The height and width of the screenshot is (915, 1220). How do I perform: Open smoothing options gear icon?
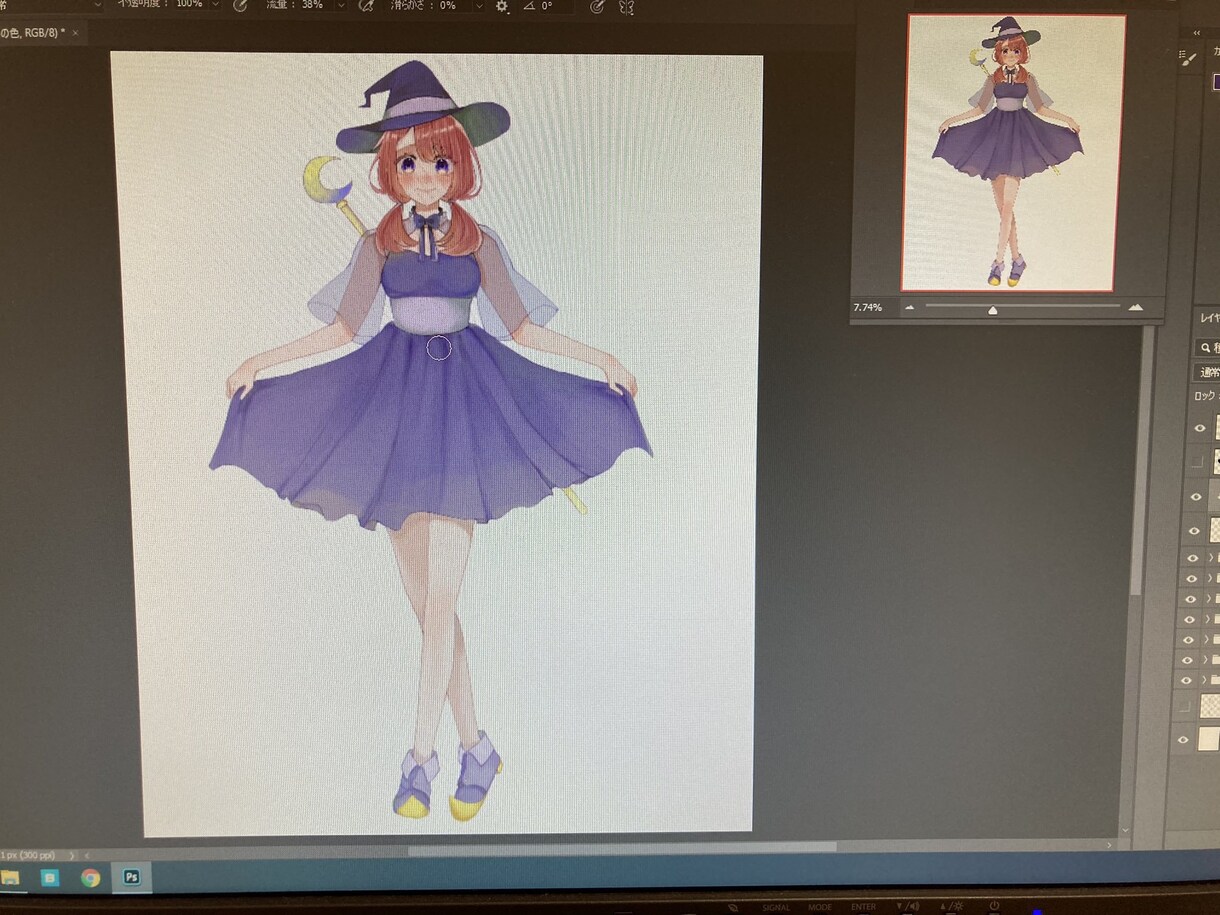tap(501, 6)
